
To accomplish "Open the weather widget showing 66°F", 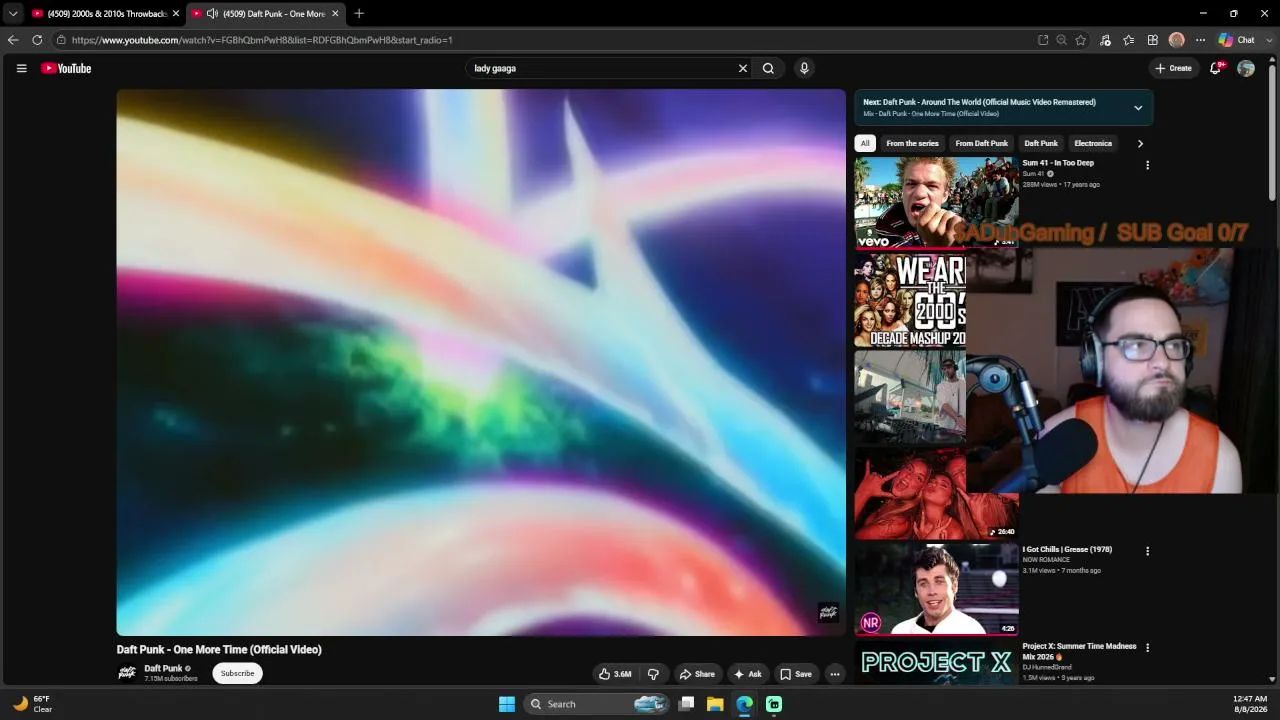I will [33, 704].
